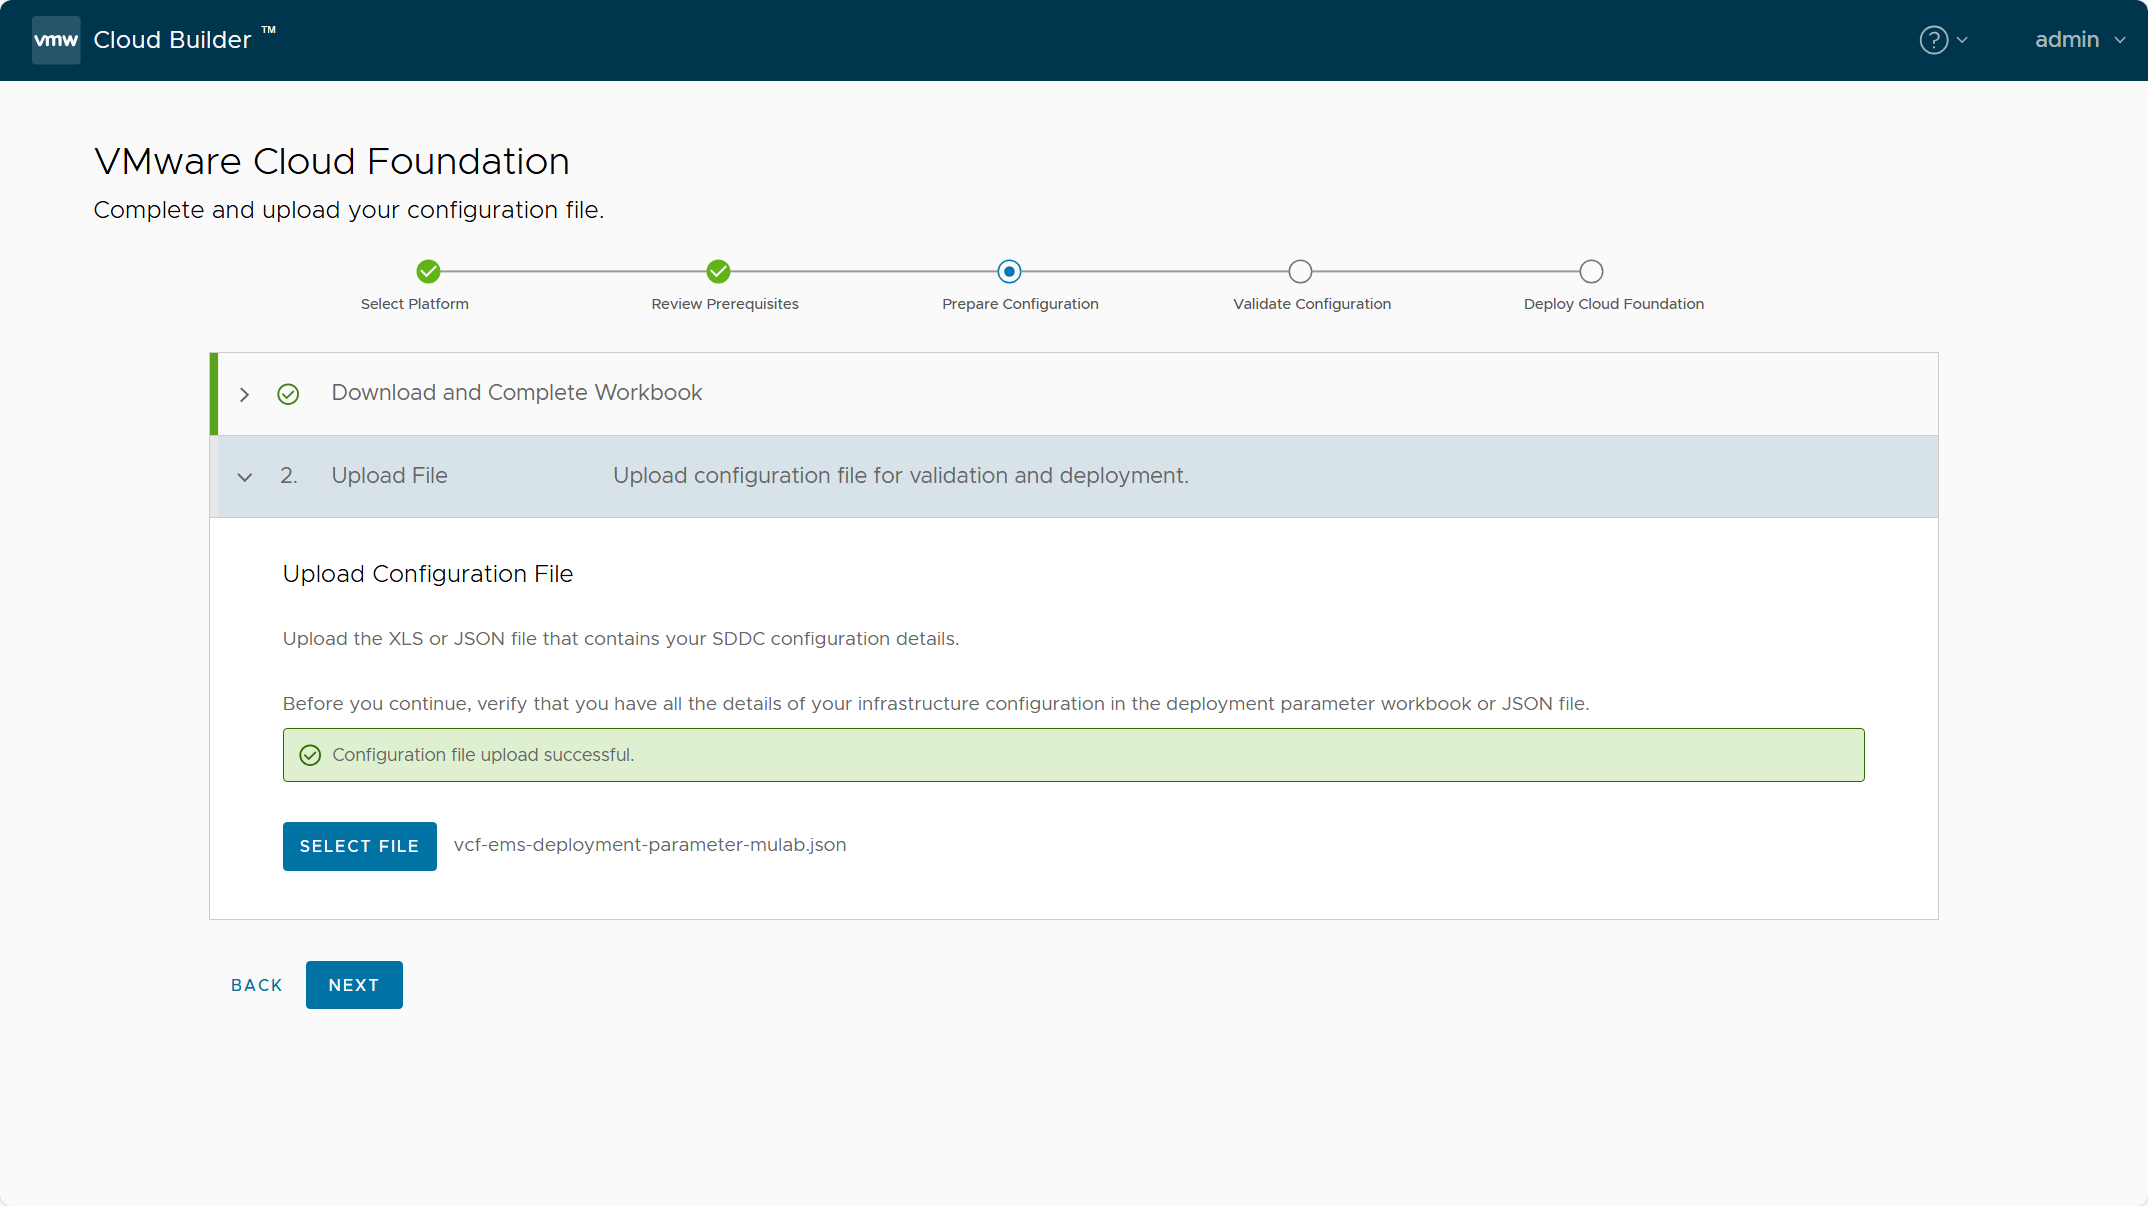Click the configuration file upload success message area
2148x1206 pixels.
tap(1074, 754)
